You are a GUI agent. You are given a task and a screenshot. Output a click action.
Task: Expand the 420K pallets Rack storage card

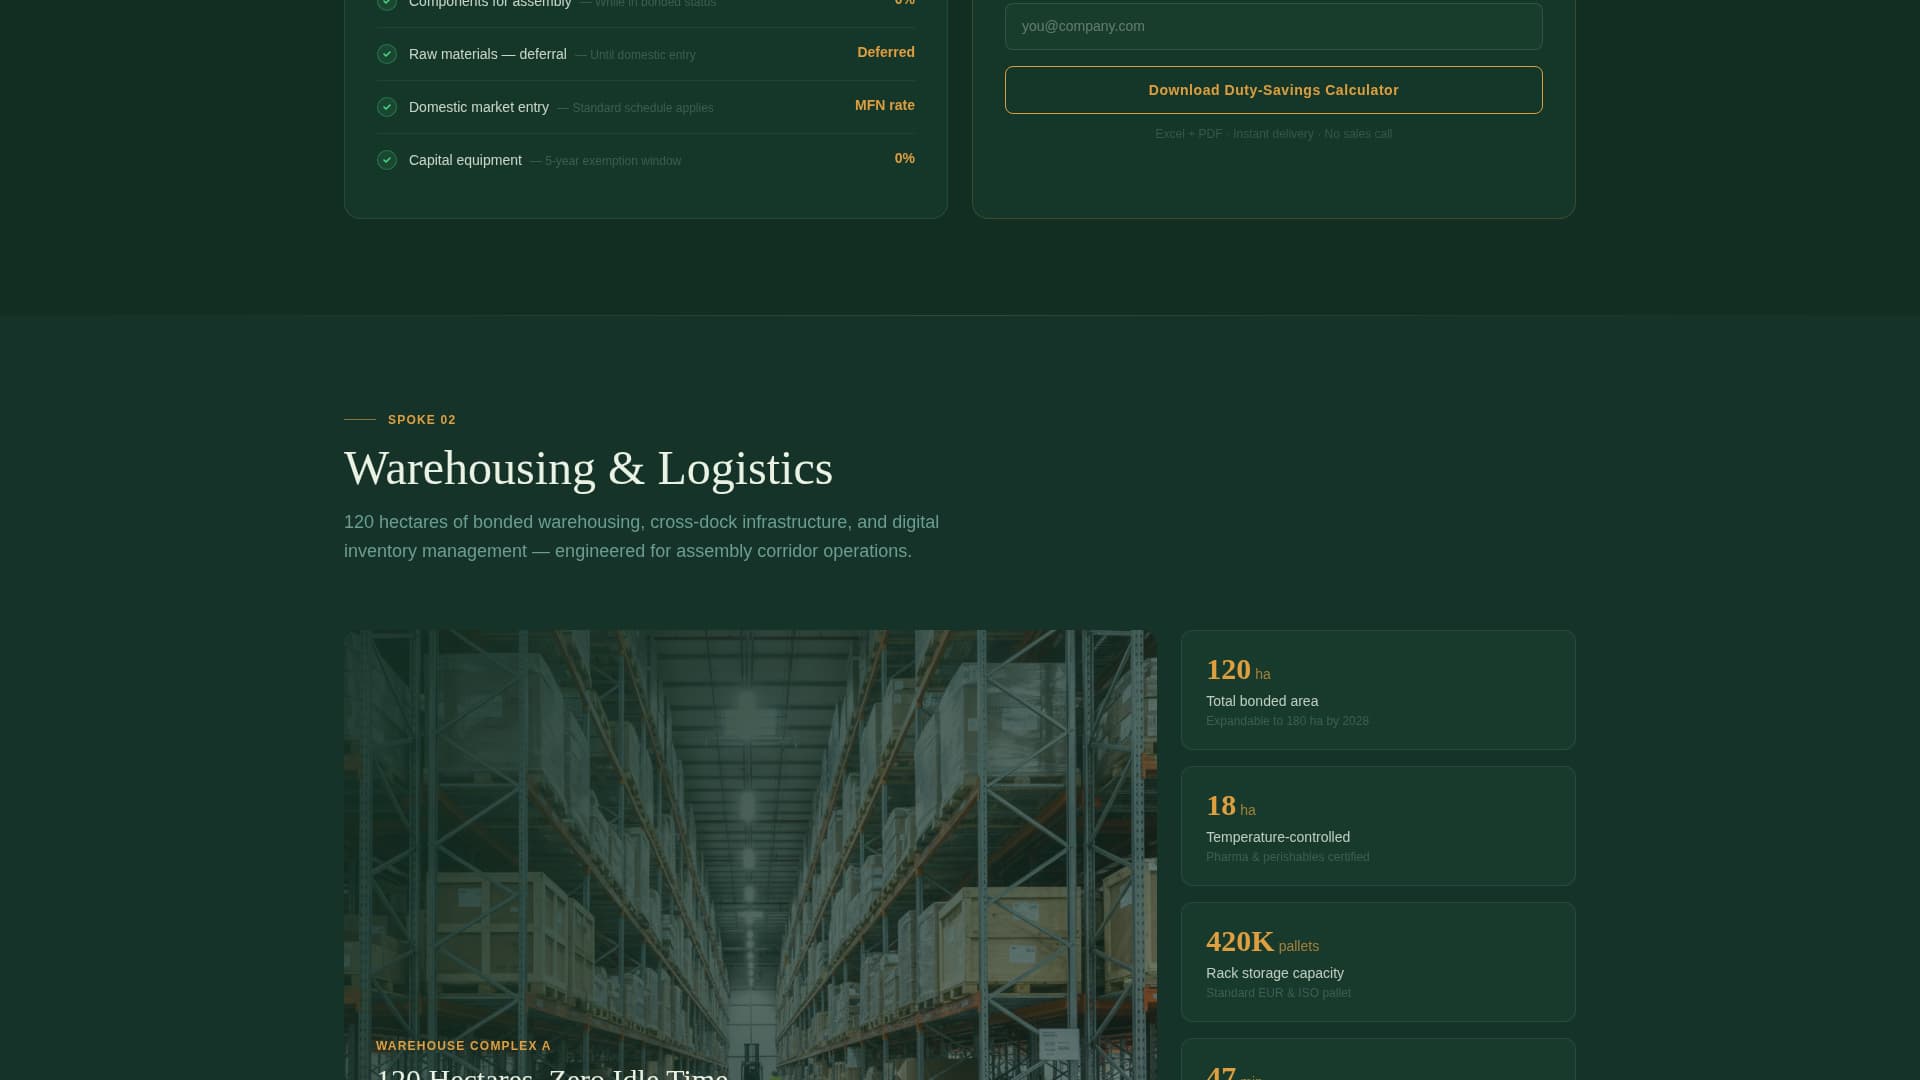pos(1378,961)
